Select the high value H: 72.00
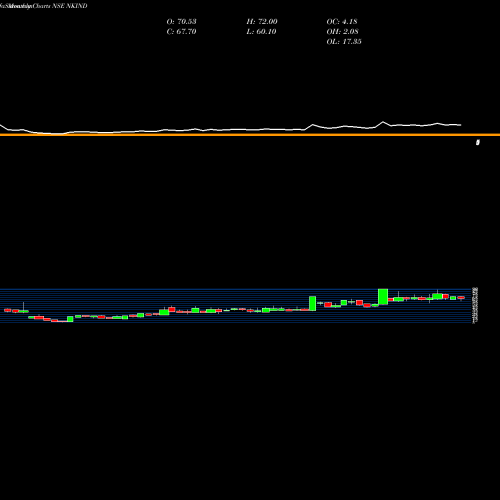This screenshot has width=500, height=500. click(262, 22)
